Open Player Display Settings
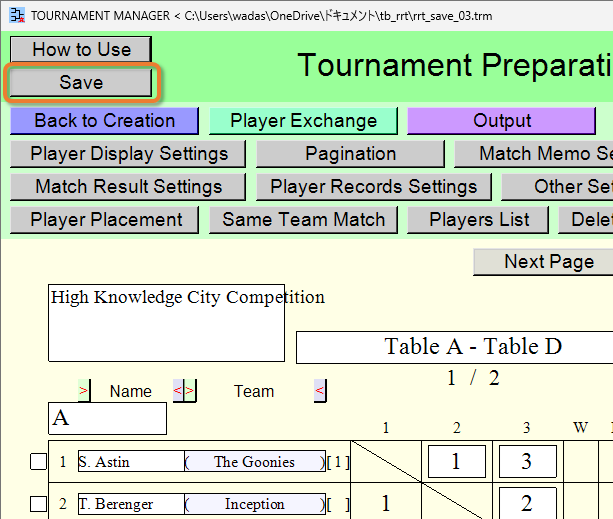Viewport: 613px width, 519px height. (128, 154)
